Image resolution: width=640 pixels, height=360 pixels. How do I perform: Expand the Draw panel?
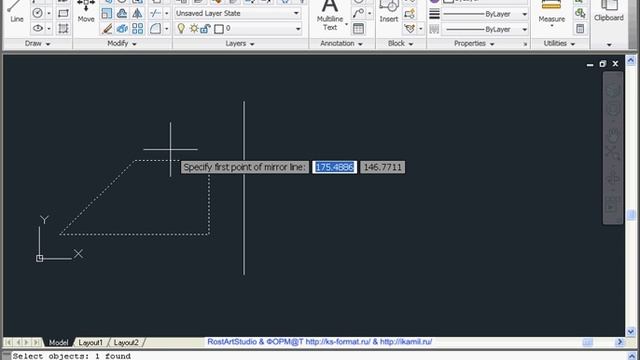point(38,43)
